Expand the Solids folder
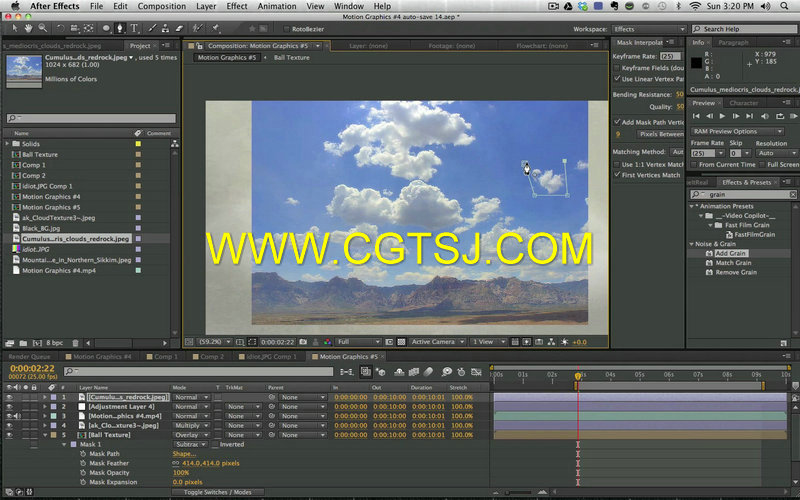Image resolution: width=800 pixels, height=500 pixels. pos(7,144)
